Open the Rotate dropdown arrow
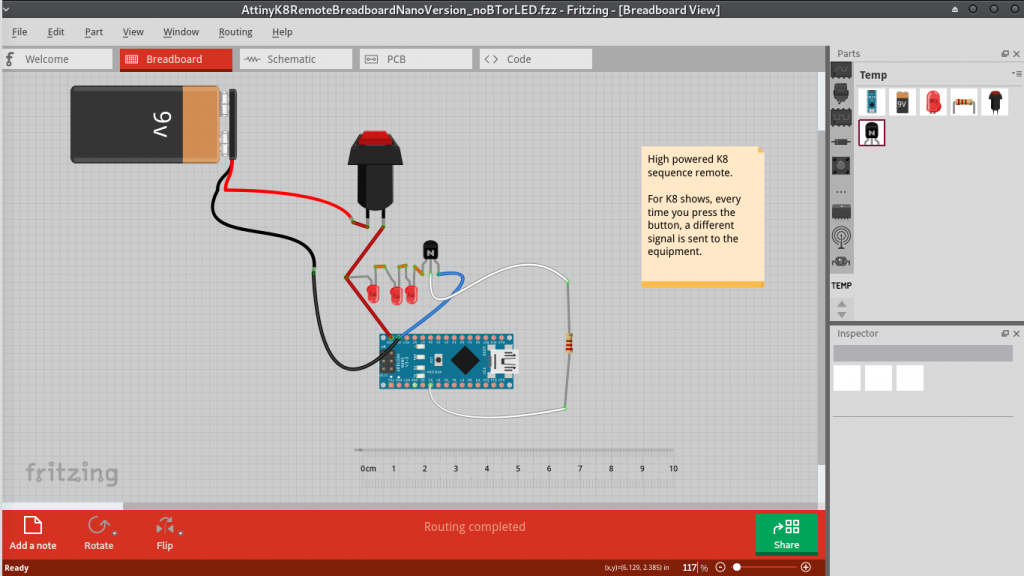This screenshot has height=576, width=1024. coord(115,534)
